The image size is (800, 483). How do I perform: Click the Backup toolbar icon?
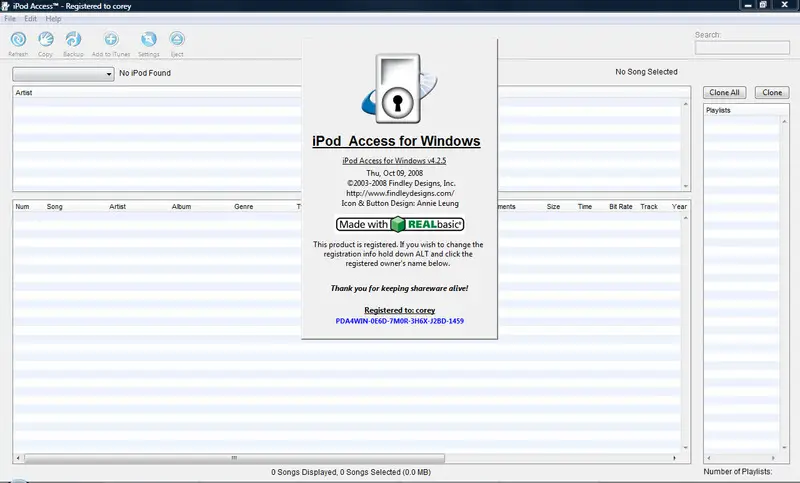coord(73,39)
